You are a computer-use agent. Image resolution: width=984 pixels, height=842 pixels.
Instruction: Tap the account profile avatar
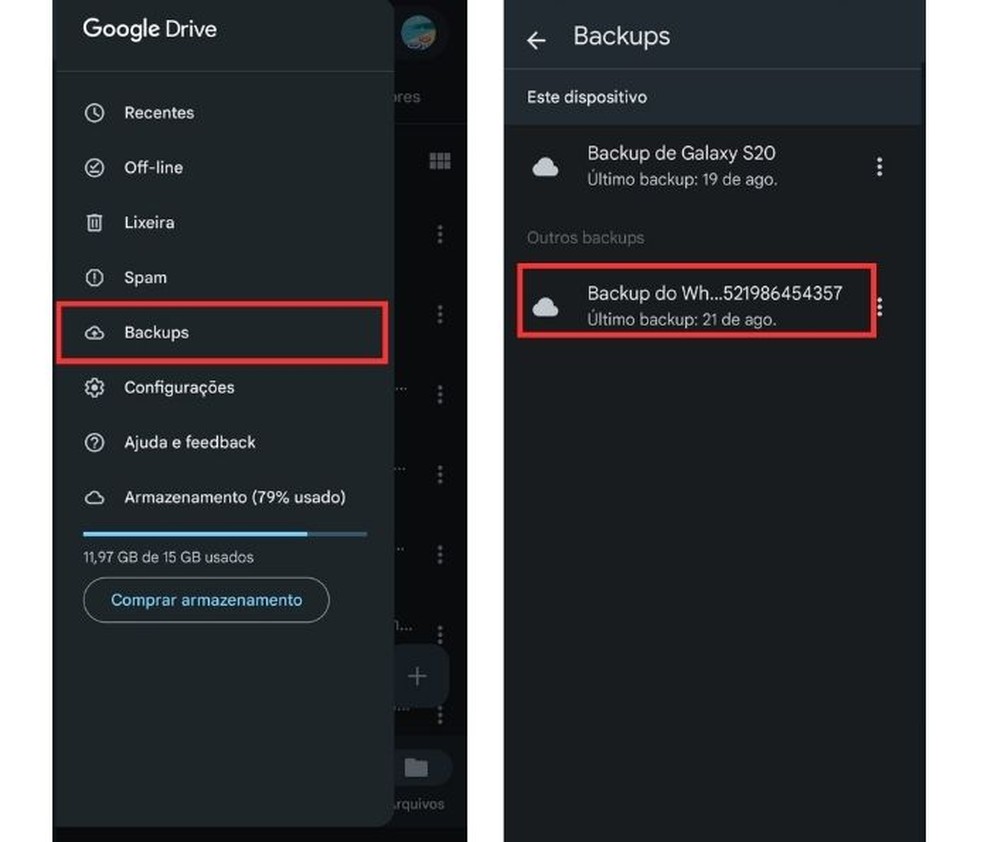tap(418, 32)
